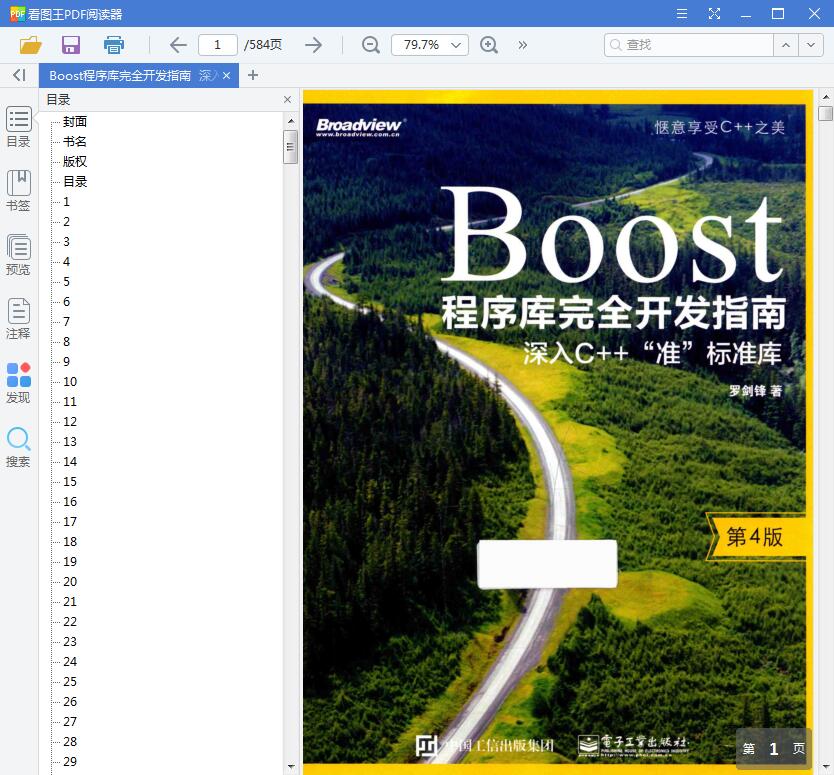Image resolution: width=834 pixels, height=775 pixels.
Task: Go to the next page arrow
Action: click(314, 45)
